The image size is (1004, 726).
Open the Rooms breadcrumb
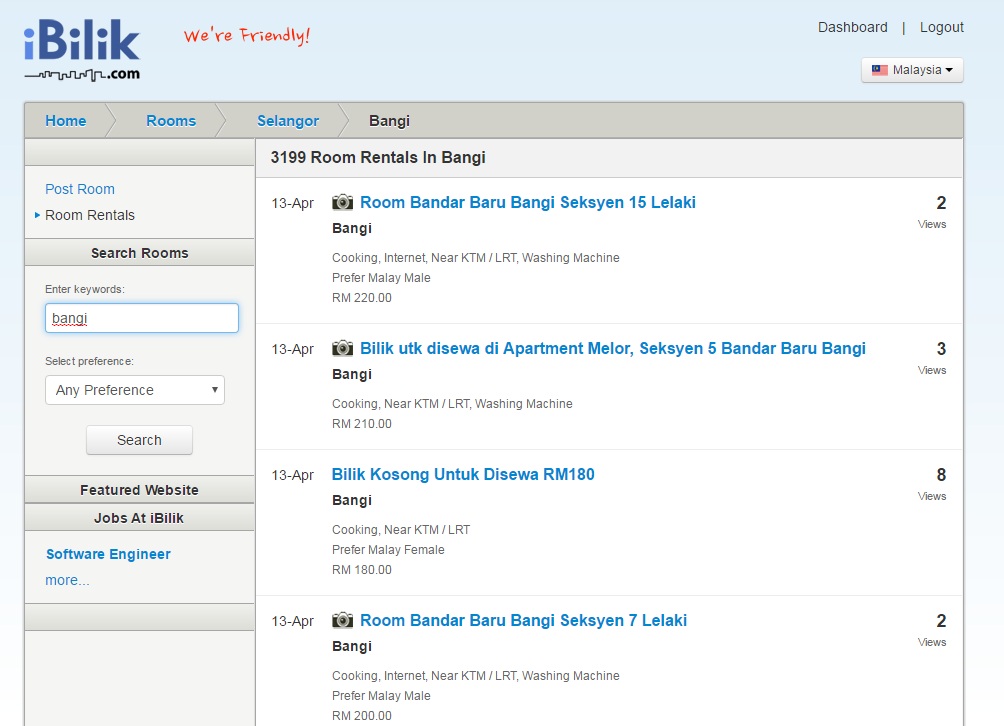click(171, 121)
